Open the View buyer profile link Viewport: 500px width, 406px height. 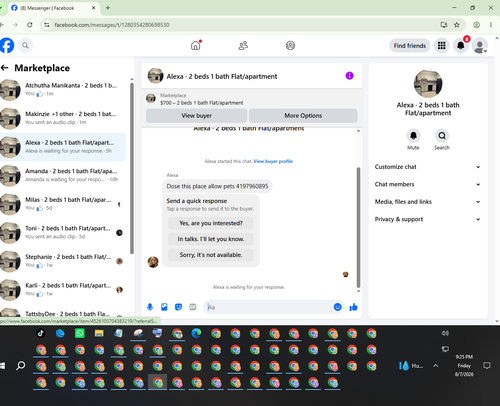[273, 161]
